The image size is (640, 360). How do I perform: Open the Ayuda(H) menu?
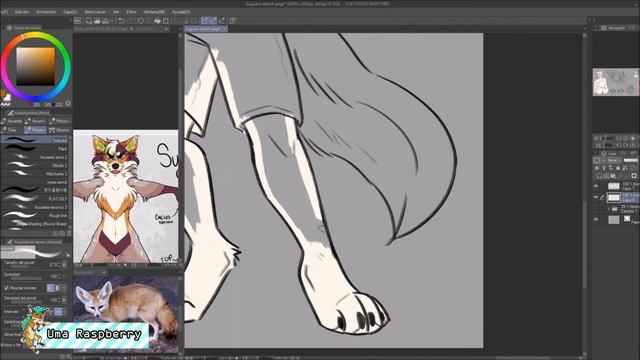point(181,12)
